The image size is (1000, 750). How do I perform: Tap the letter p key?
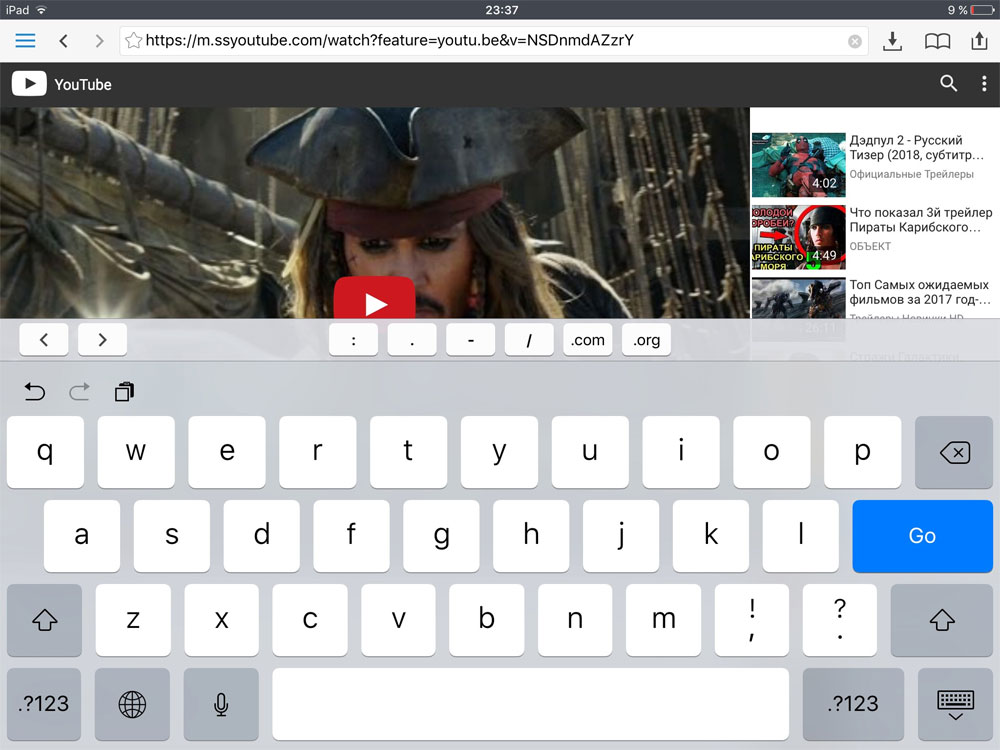click(x=862, y=452)
